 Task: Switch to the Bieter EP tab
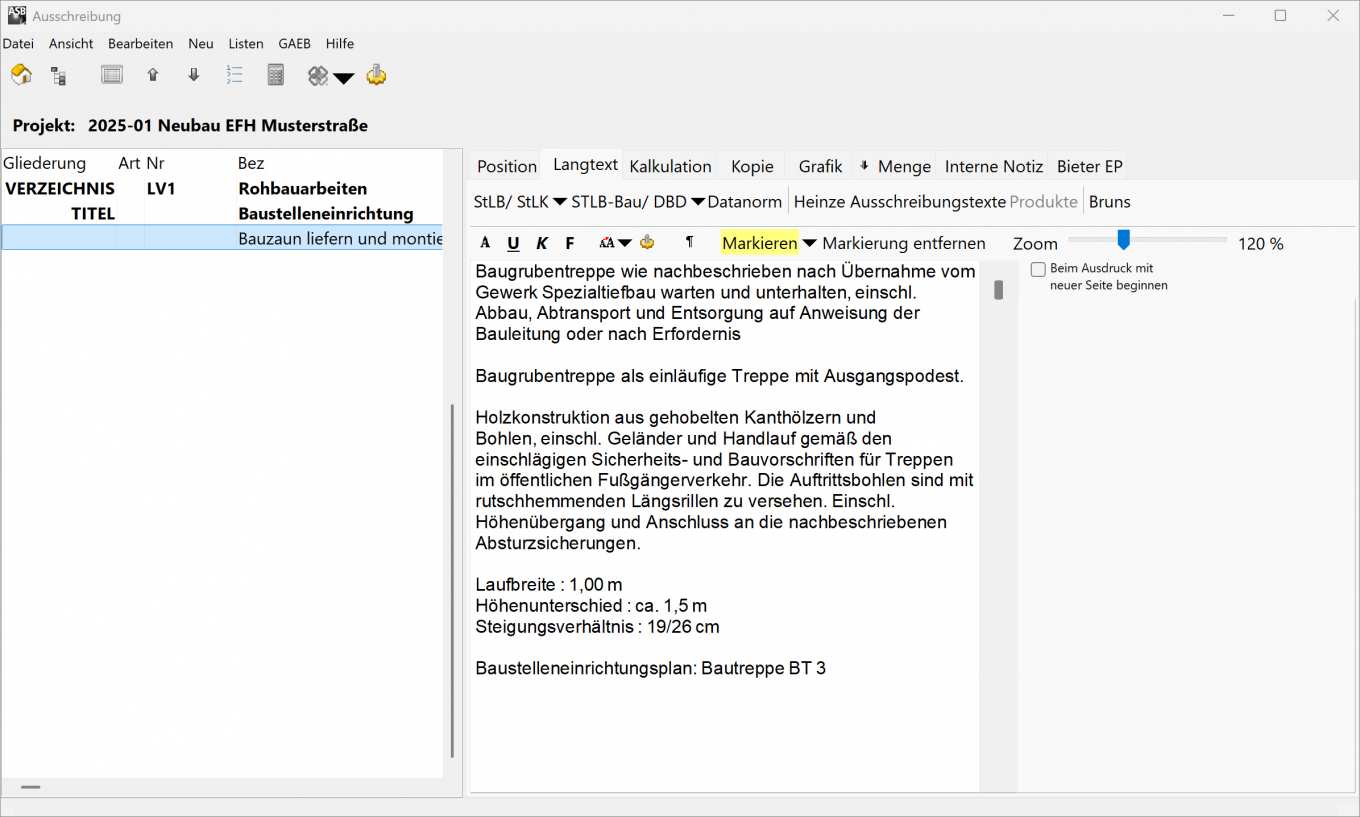pyautogui.click(x=1090, y=166)
